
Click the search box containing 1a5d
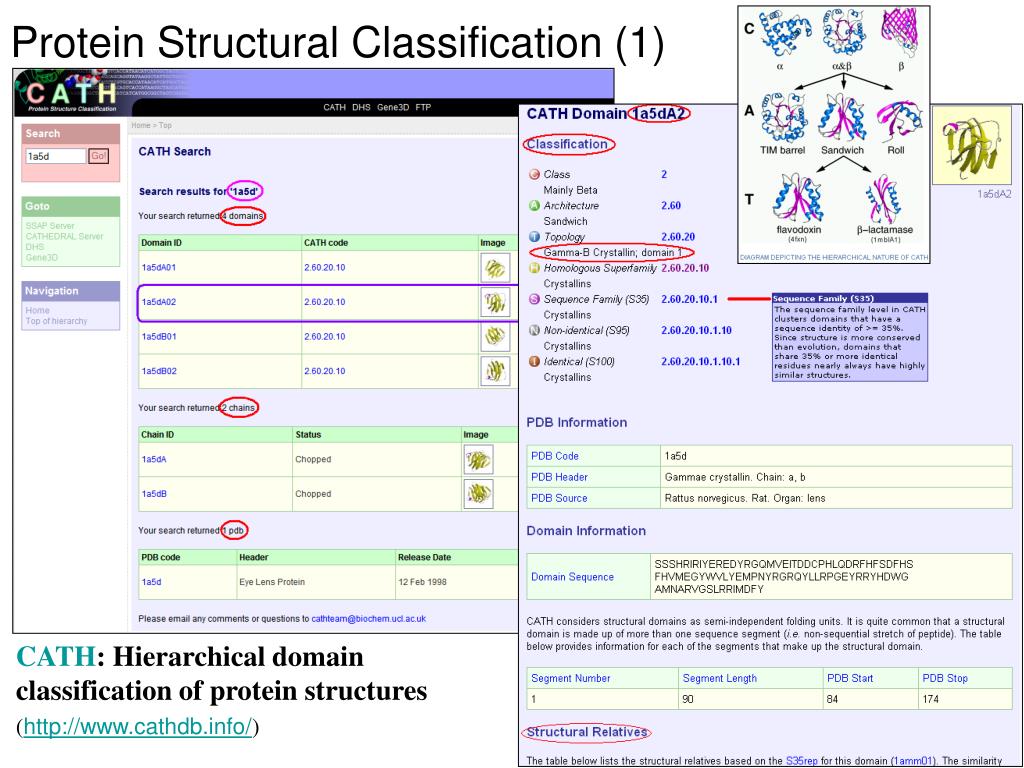click(x=56, y=156)
